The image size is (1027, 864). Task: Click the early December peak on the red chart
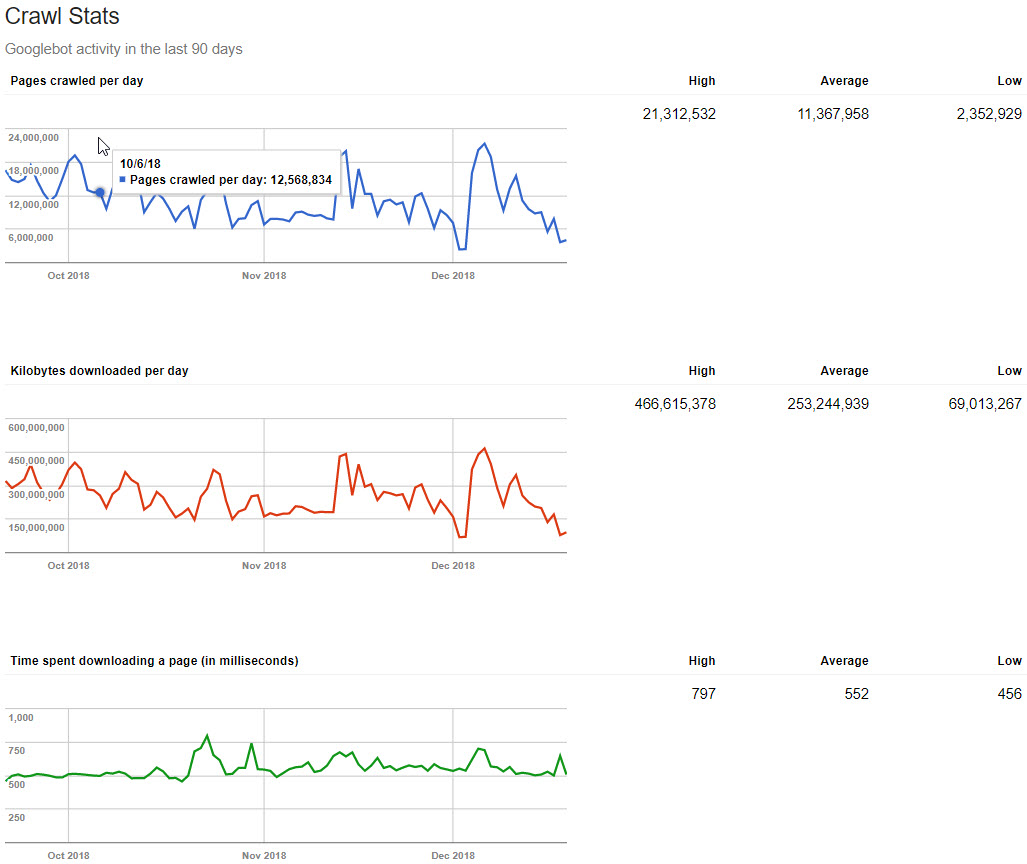(x=484, y=449)
